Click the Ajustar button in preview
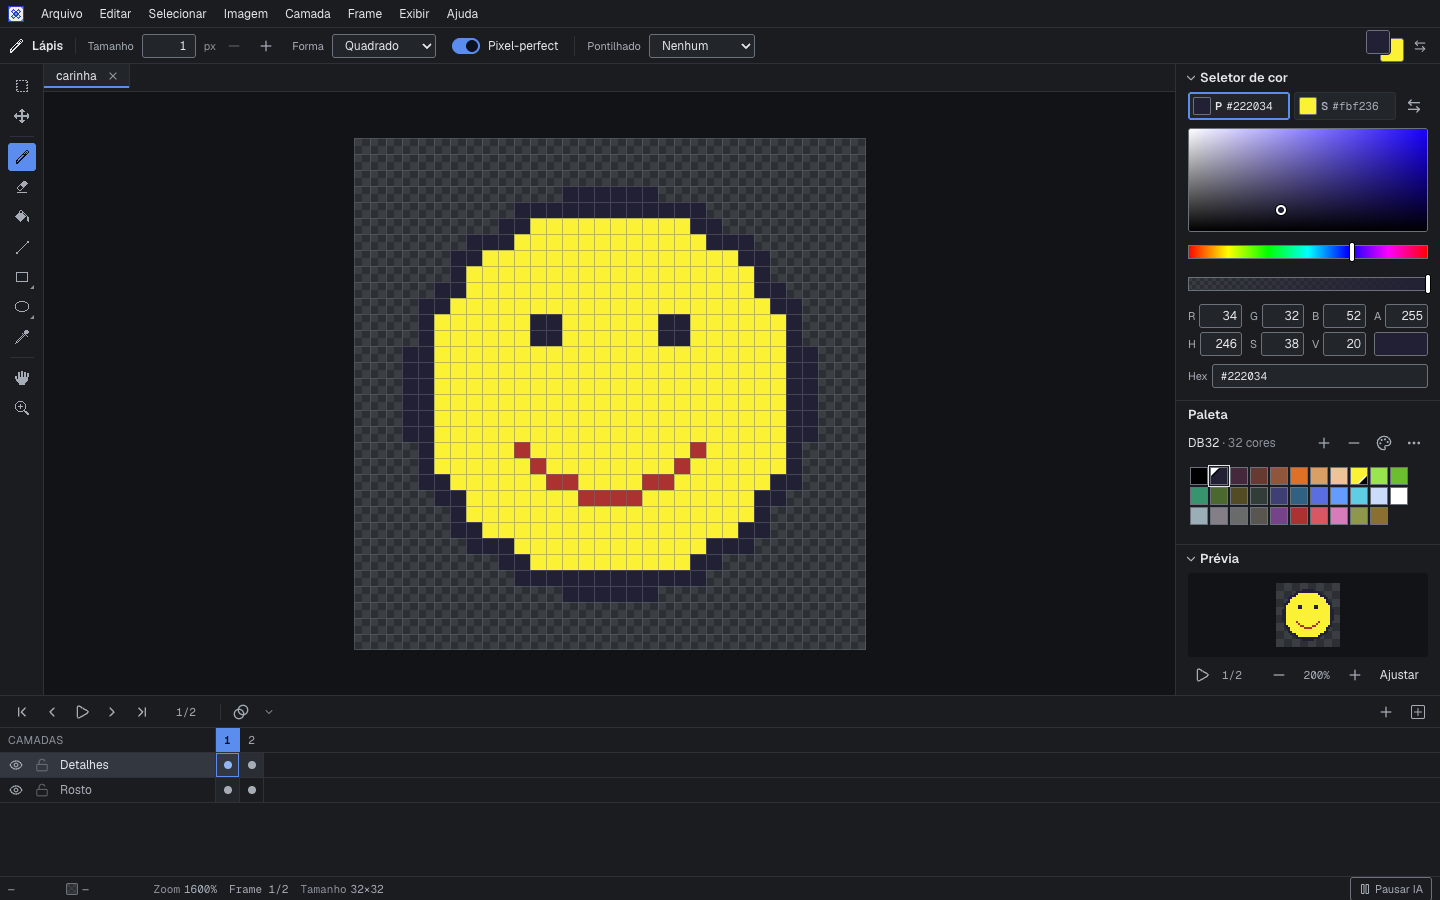 (x=1399, y=675)
